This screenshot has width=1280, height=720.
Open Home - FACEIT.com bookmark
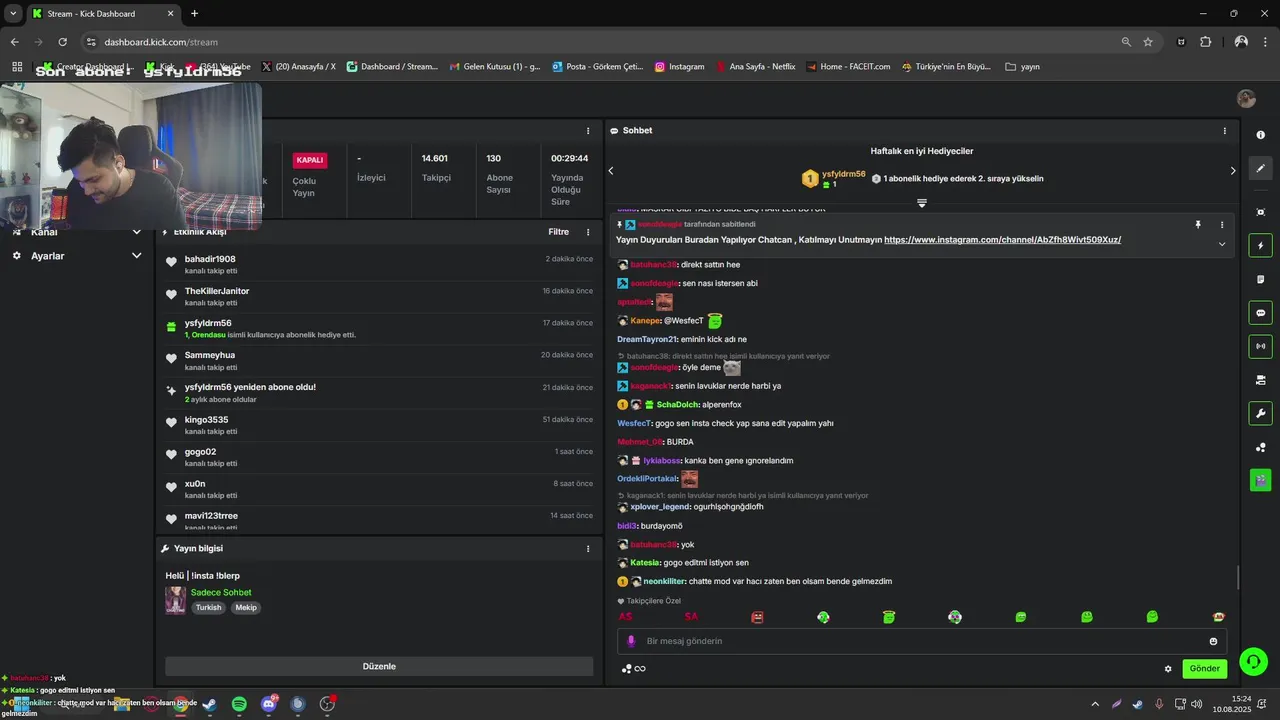(x=847, y=67)
